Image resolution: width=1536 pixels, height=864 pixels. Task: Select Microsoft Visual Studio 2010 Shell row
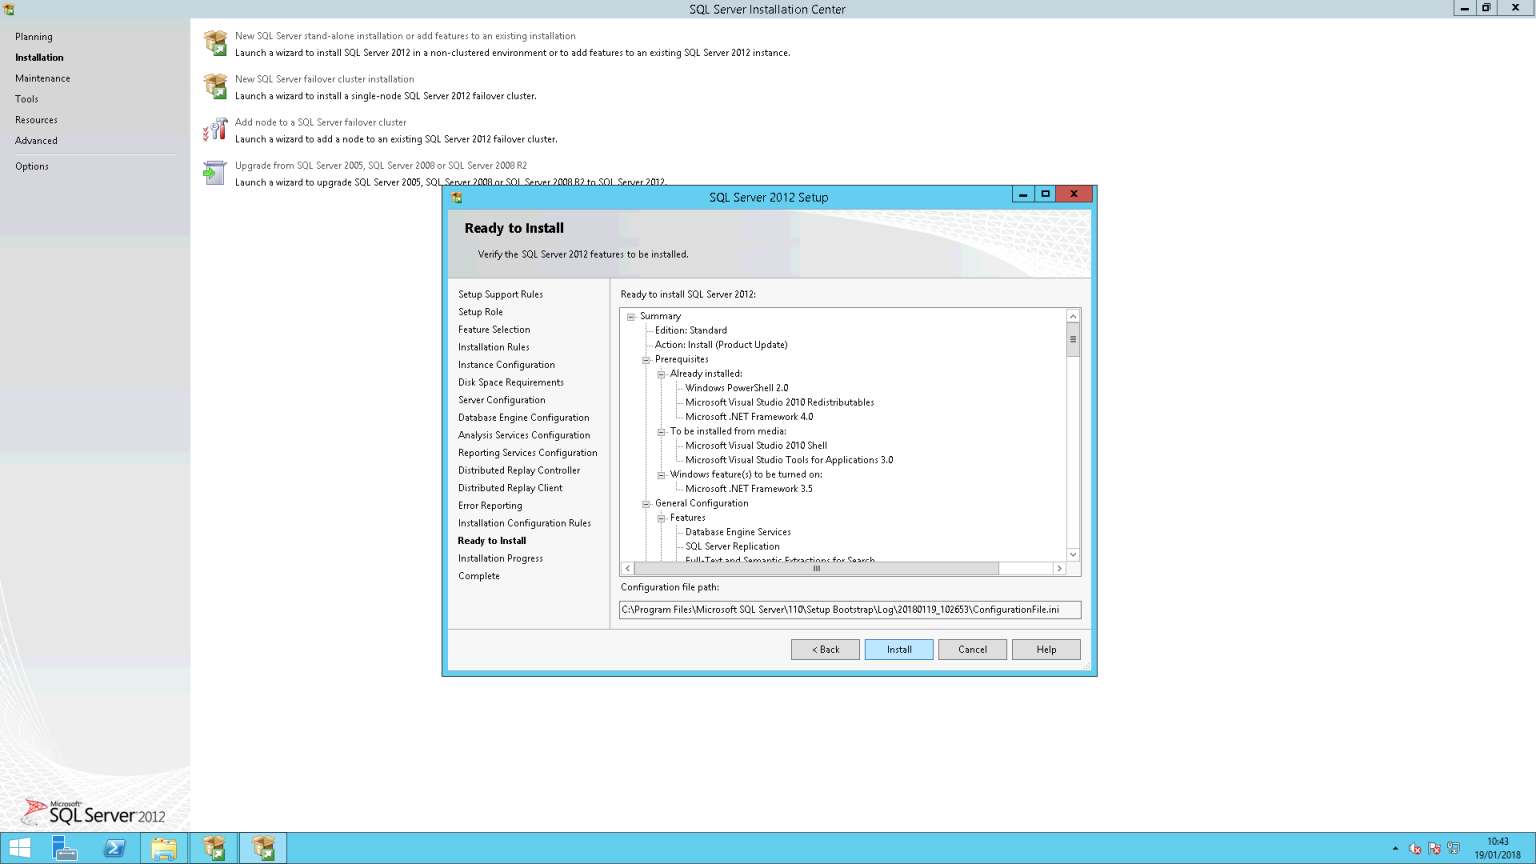coord(756,446)
